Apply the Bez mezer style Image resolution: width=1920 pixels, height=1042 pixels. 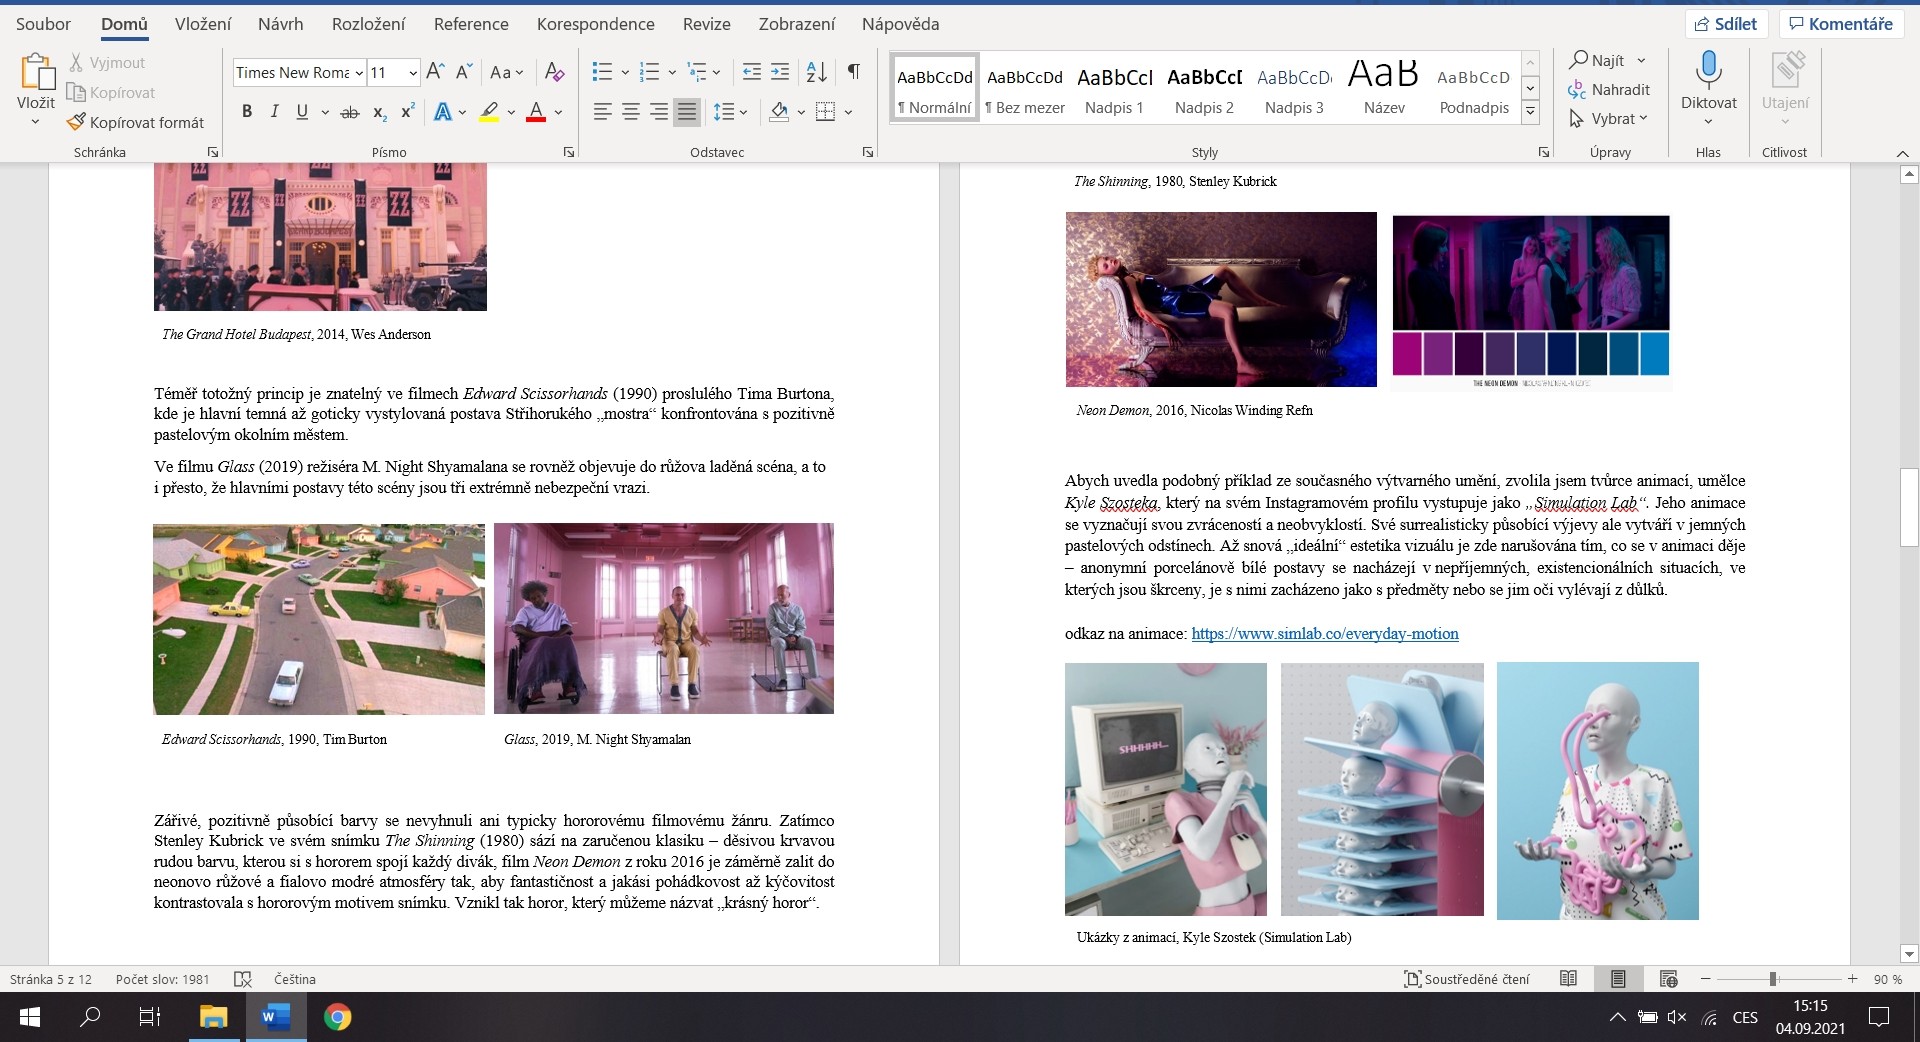point(1024,88)
